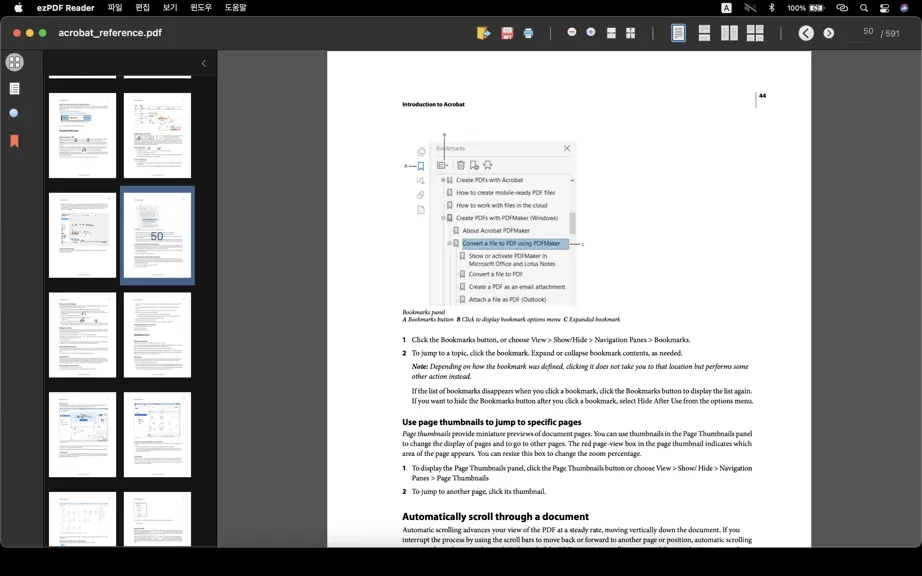The image size is (922, 576).
Task: Enable continuous scrolling page view
Action: point(704,33)
